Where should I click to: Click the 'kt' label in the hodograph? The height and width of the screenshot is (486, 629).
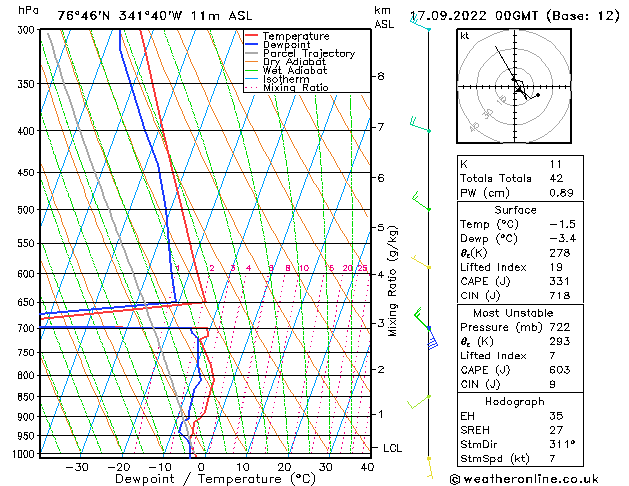pyautogui.click(x=465, y=36)
